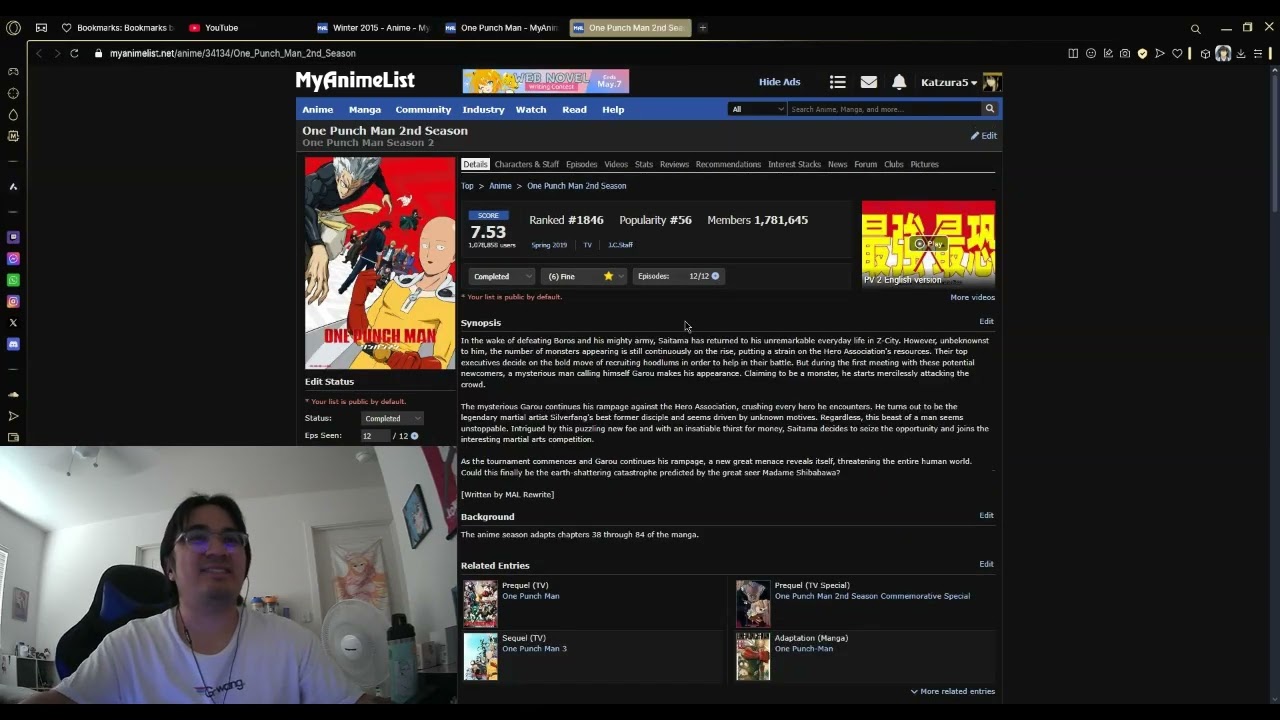Click the Commemorative Special thumbnail
Viewport: 1280px width, 720px height.
pyautogui.click(x=753, y=603)
